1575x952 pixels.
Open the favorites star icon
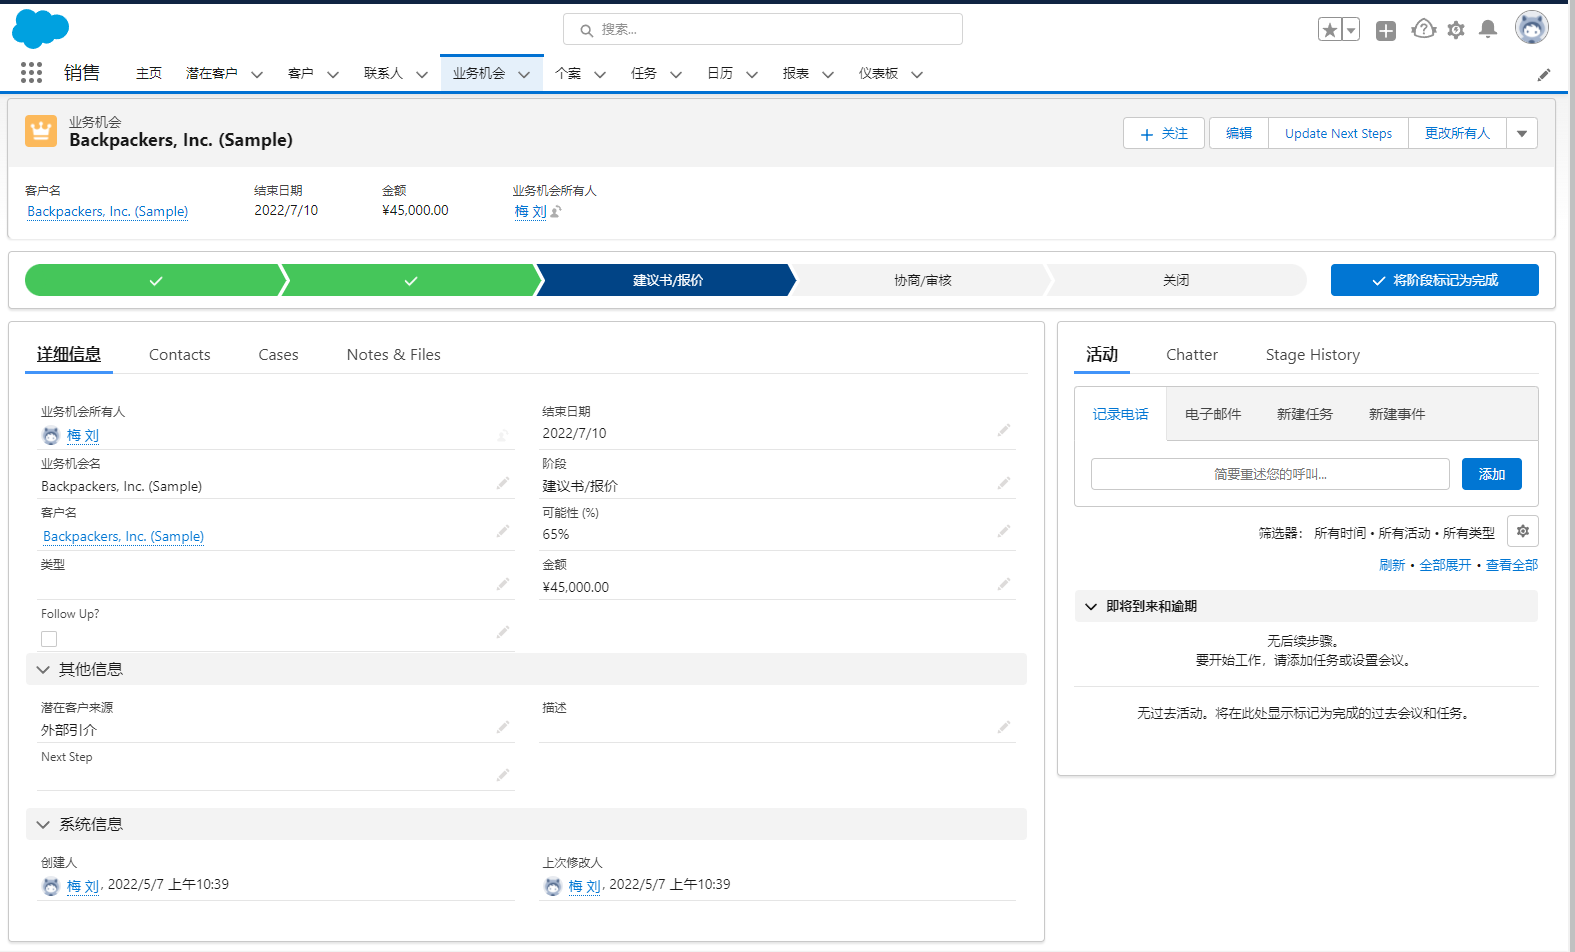point(1330,30)
